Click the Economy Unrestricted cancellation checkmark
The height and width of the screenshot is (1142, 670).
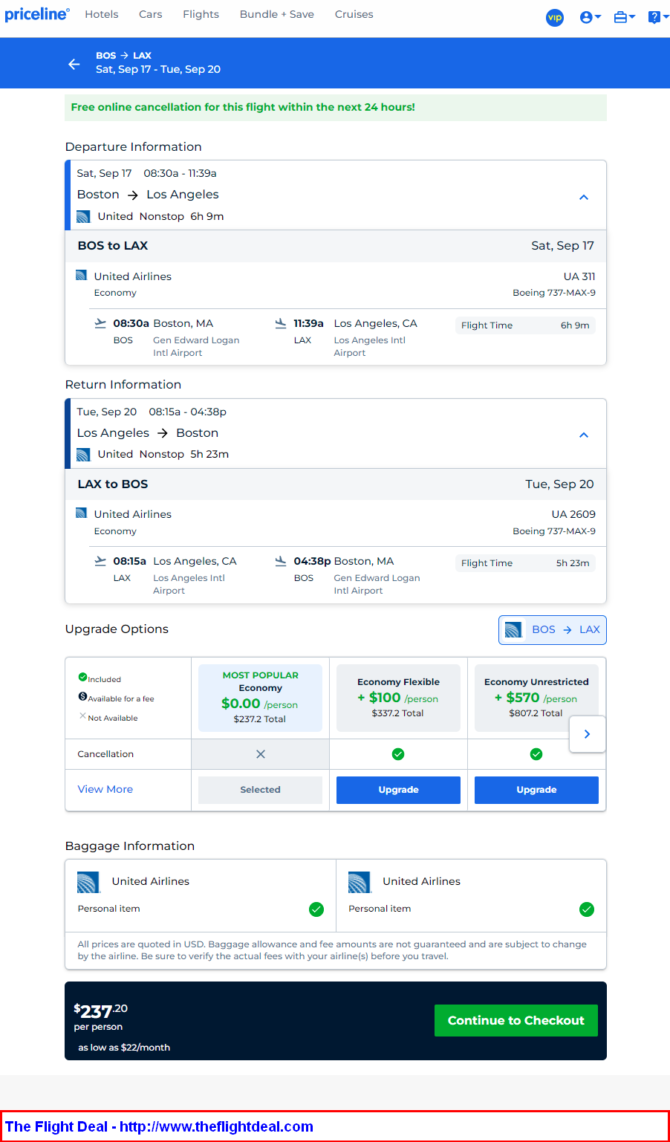(536, 755)
